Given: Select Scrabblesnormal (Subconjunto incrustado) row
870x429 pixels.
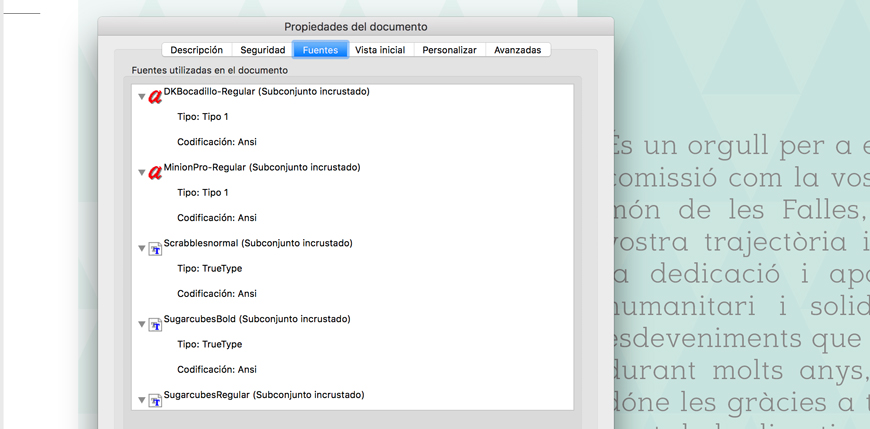Looking at the screenshot, I should 258,243.
